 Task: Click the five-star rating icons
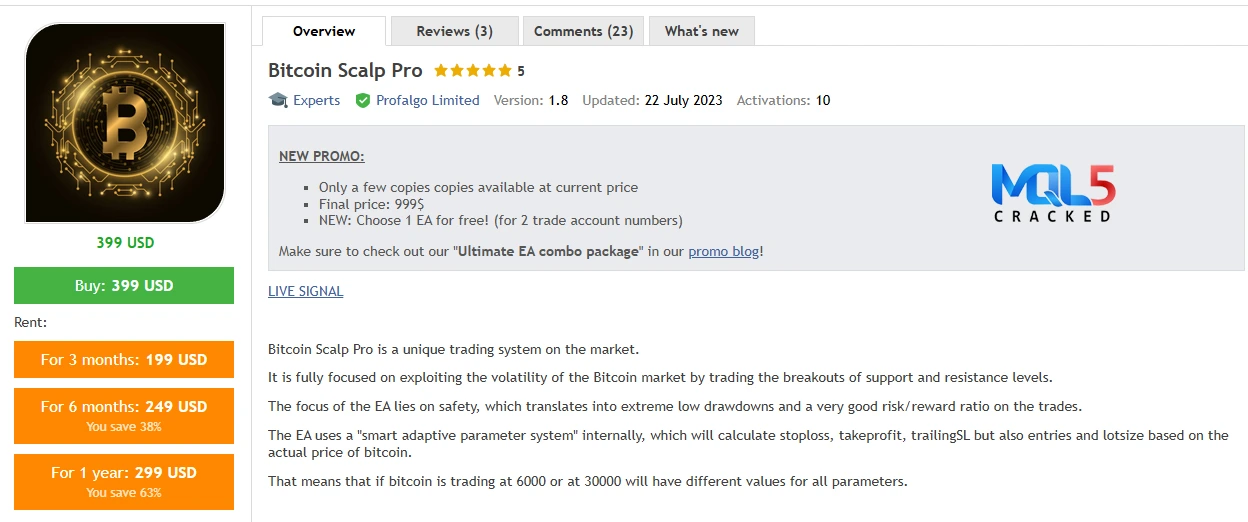tap(473, 71)
